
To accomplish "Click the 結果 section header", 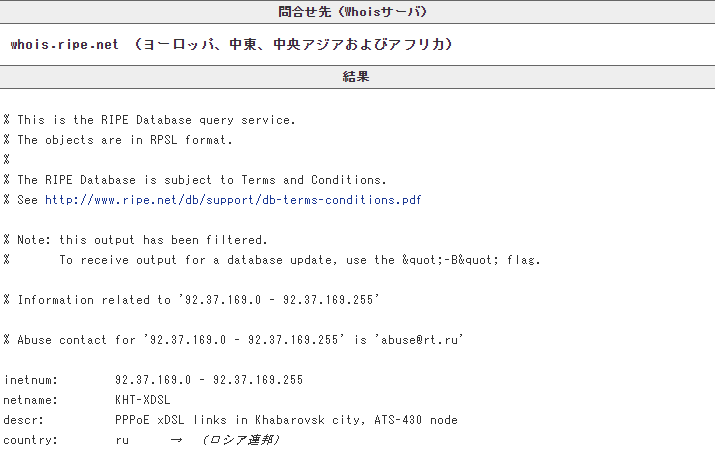I will 357,77.
